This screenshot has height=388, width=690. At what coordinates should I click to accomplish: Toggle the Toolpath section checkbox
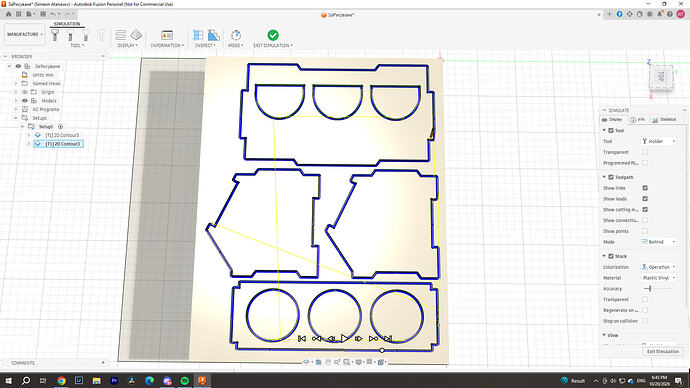click(611, 177)
